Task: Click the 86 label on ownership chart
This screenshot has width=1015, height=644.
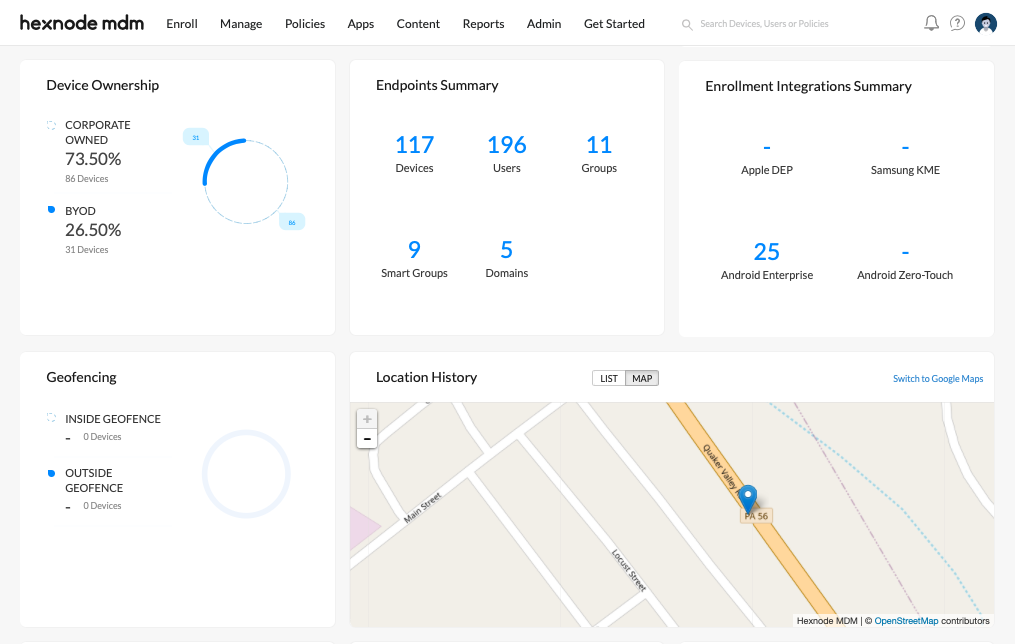Action: point(292,222)
